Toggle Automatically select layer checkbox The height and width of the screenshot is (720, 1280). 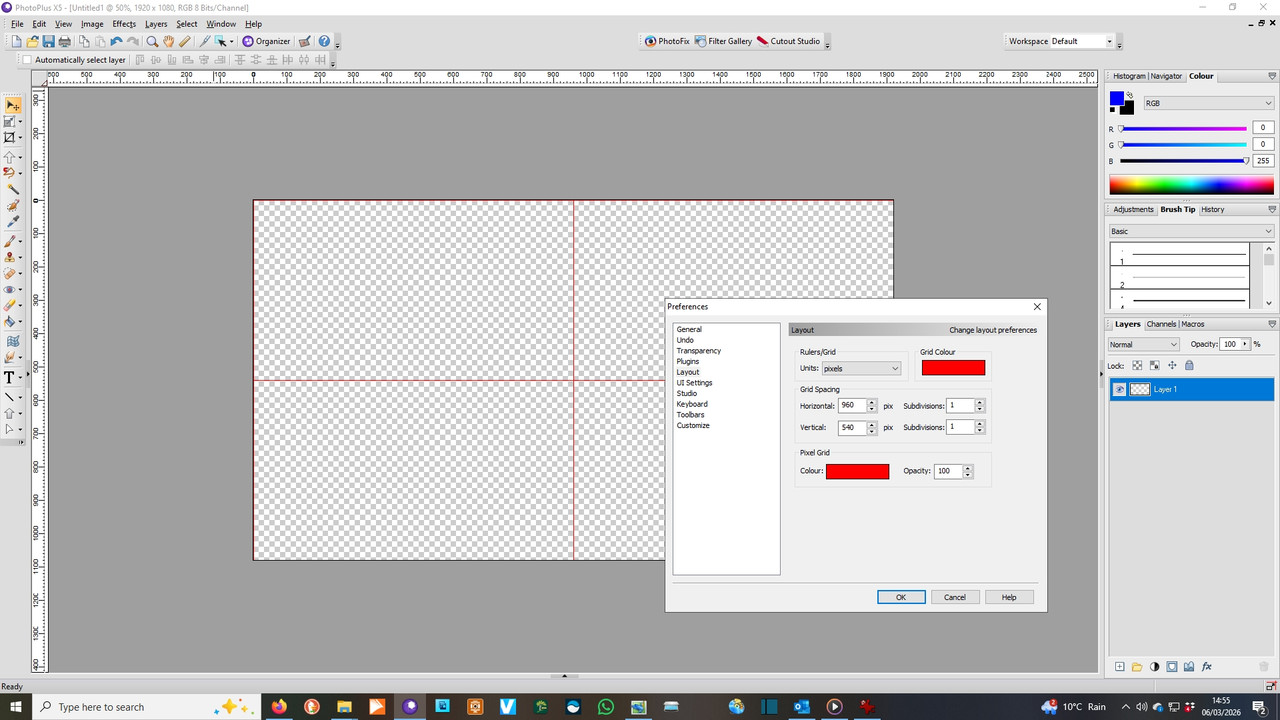[x=27, y=60]
